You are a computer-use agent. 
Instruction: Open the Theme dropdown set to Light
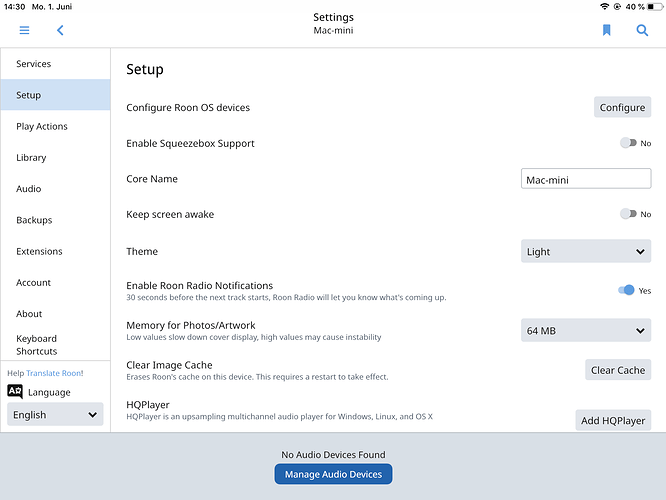[x=586, y=251]
